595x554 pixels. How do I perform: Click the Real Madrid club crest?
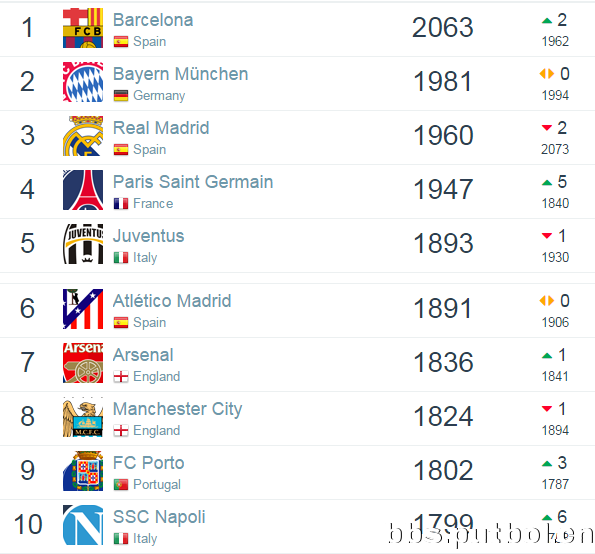click(x=83, y=136)
